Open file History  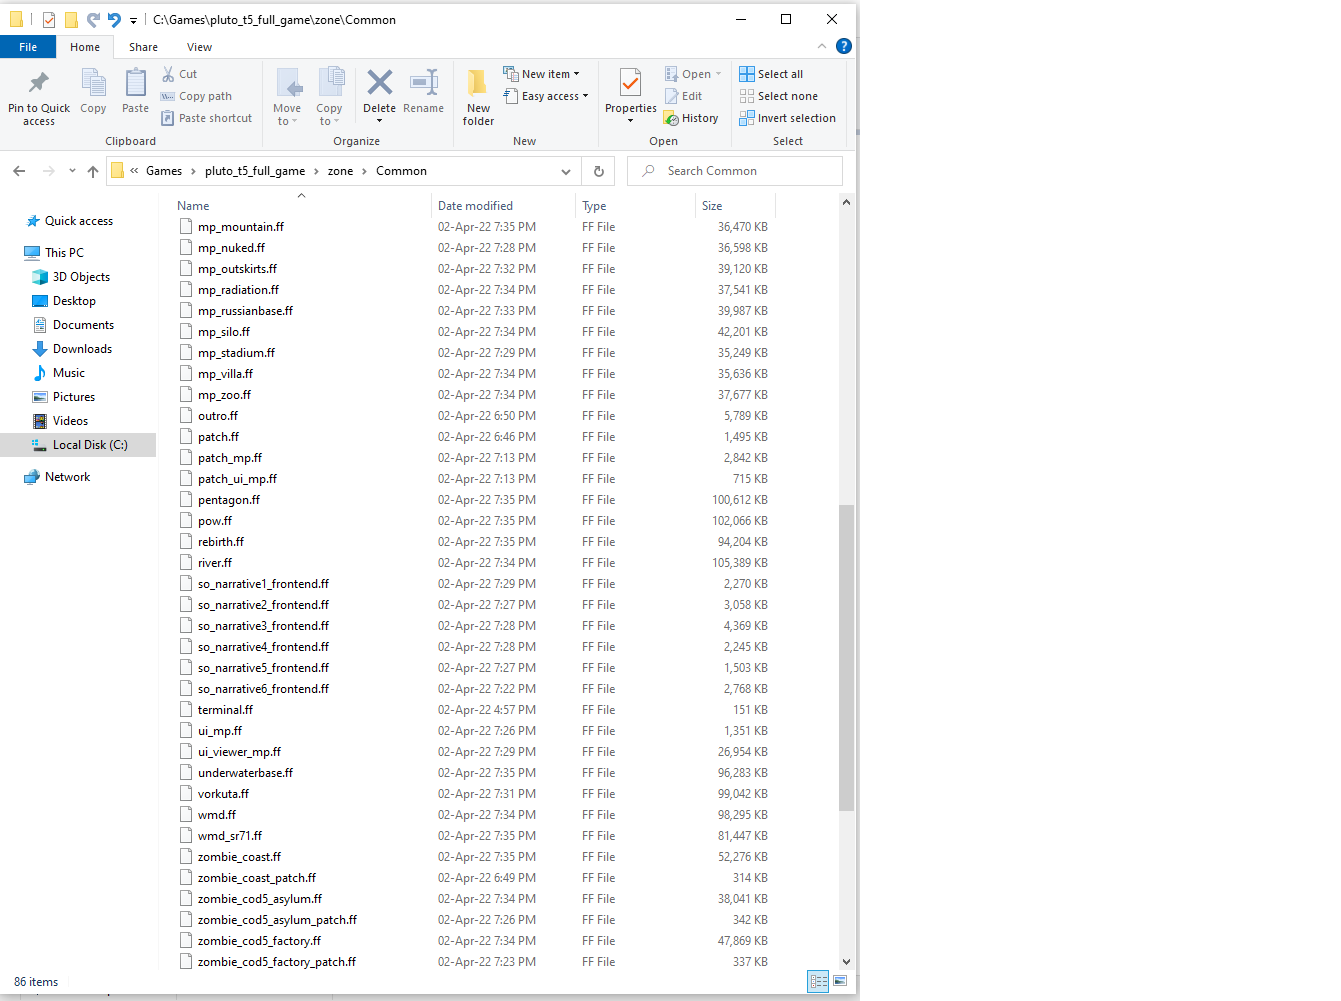pos(691,118)
